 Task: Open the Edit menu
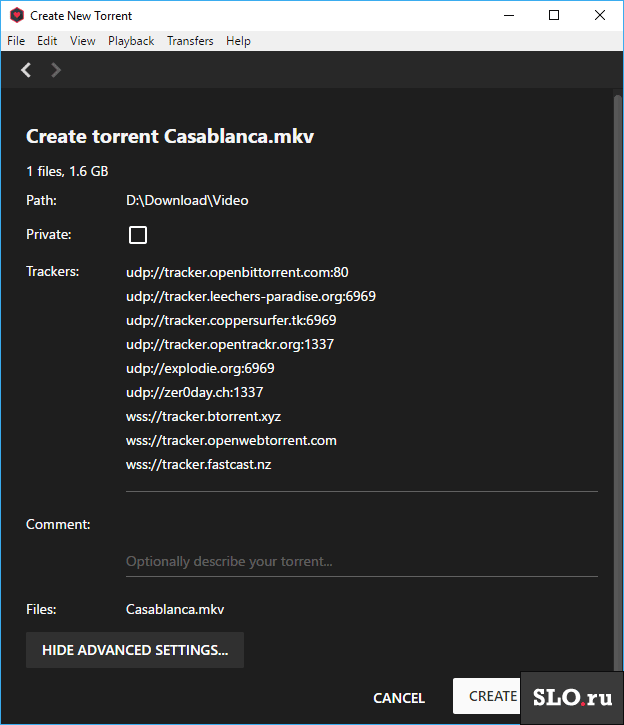[x=47, y=41]
